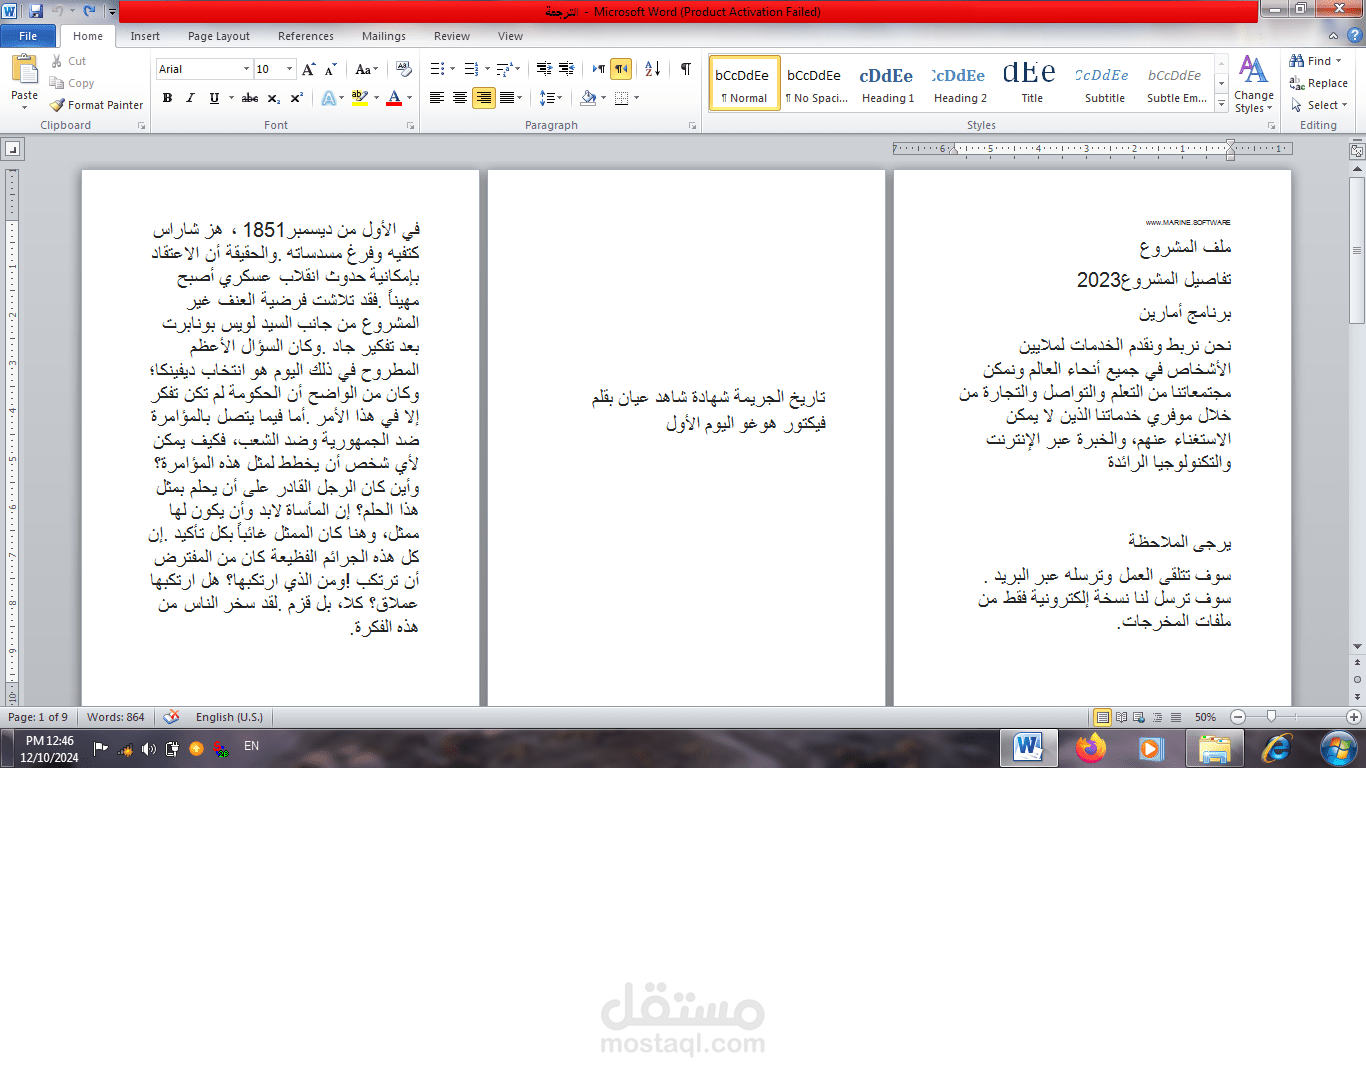This screenshot has height=1080, width=1366.
Task: Switch to the References tab
Action: coord(306,36)
